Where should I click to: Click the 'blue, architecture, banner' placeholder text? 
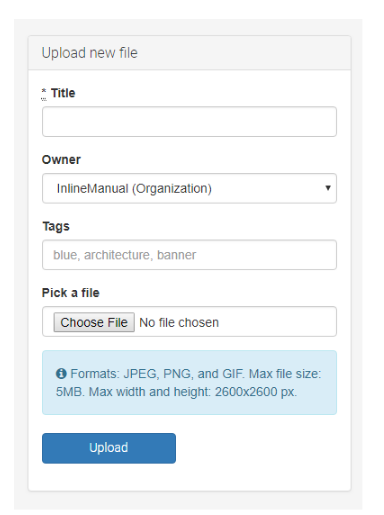(125, 255)
